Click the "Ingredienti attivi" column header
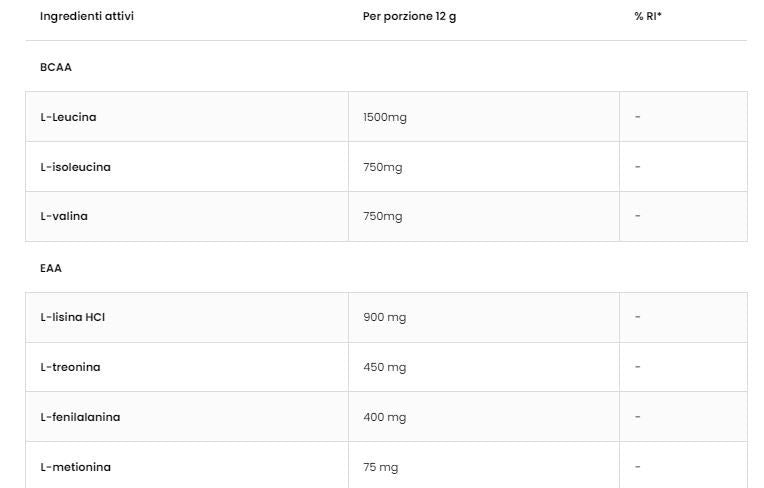This screenshot has width=764, height=488. click(87, 17)
